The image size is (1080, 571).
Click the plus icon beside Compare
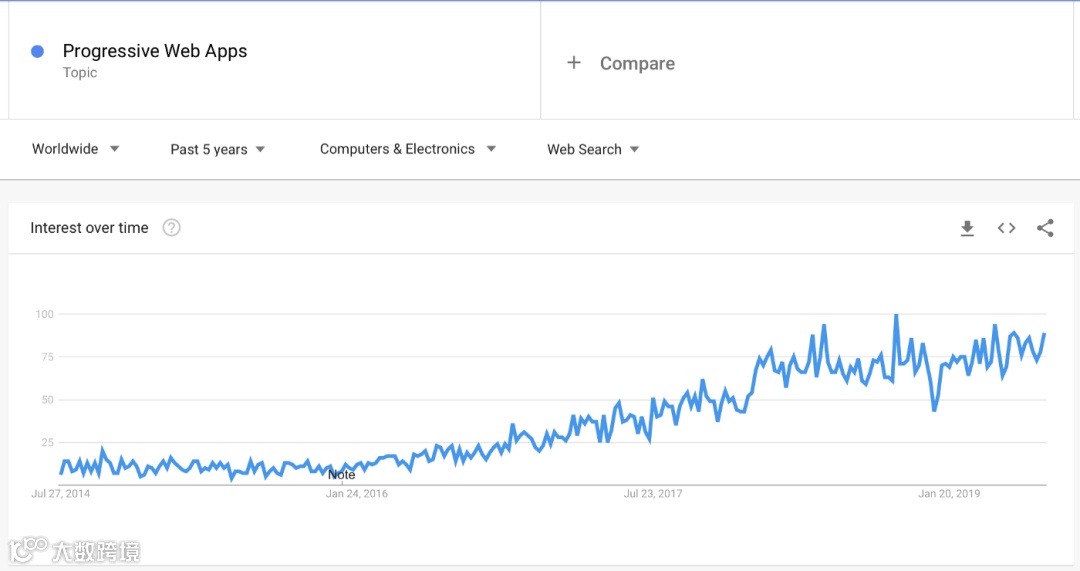click(x=574, y=63)
